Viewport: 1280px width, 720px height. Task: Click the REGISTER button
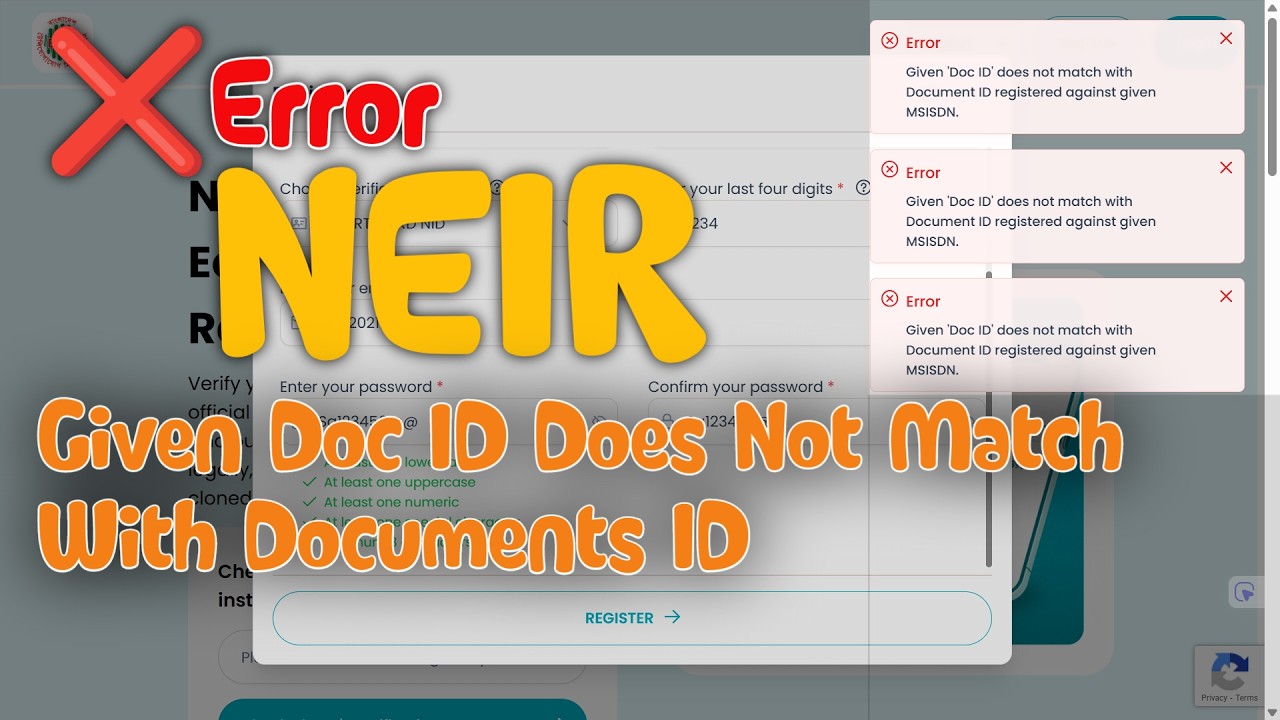tap(632, 618)
